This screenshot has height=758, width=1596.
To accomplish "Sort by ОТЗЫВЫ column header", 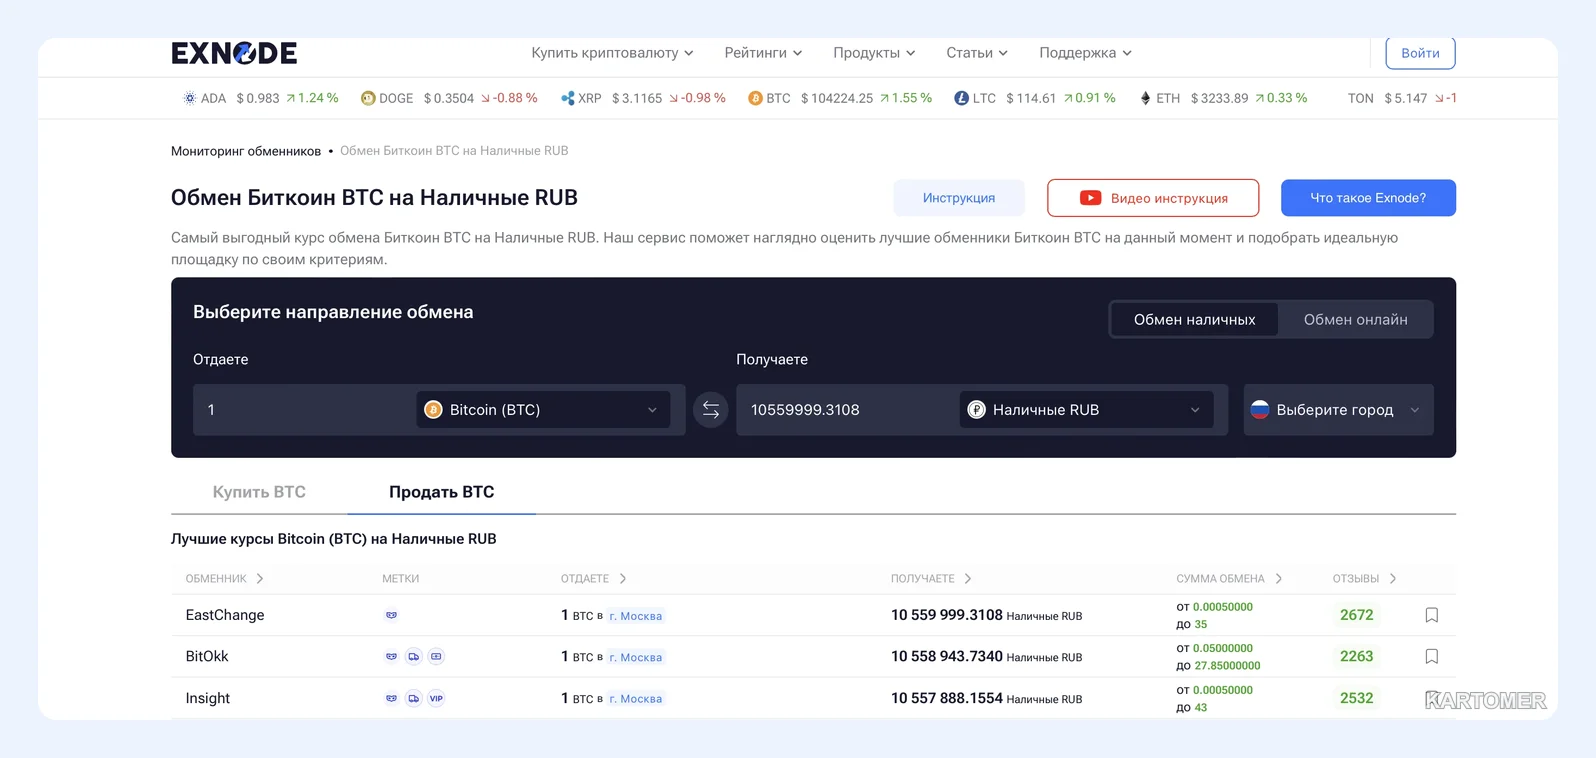I will [x=1364, y=579].
